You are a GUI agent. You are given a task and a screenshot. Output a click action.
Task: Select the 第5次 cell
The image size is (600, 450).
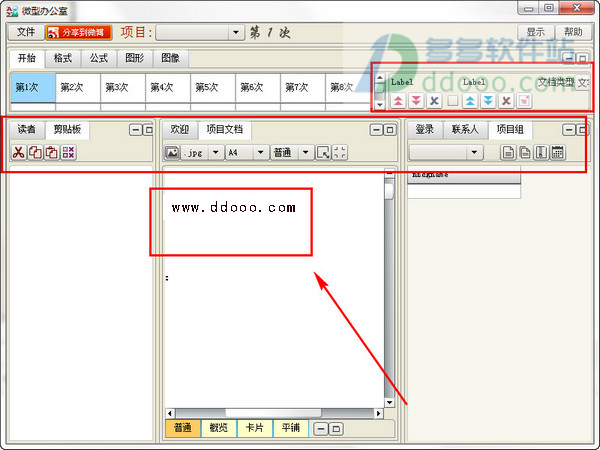tap(213, 88)
